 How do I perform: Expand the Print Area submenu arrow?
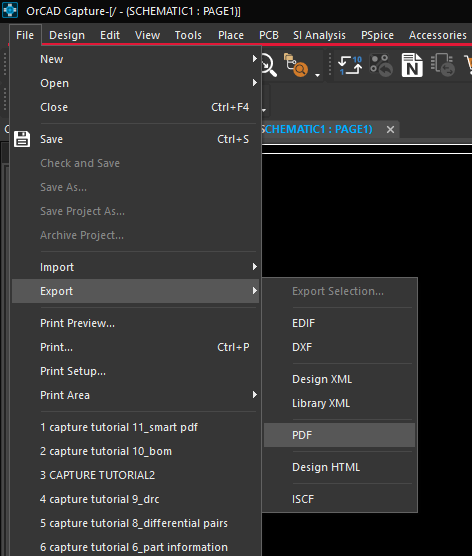pos(255,395)
